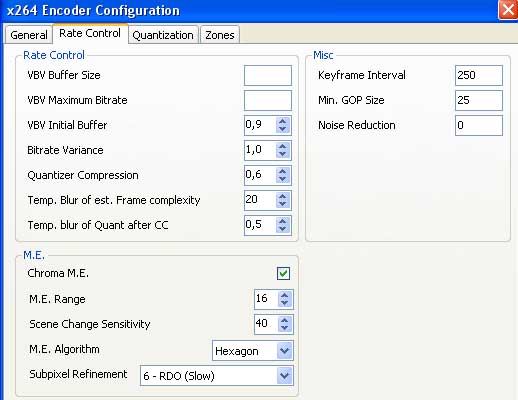The width and height of the screenshot is (518, 400).
Task: Open the Quantization tab
Action: click(x=163, y=35)
